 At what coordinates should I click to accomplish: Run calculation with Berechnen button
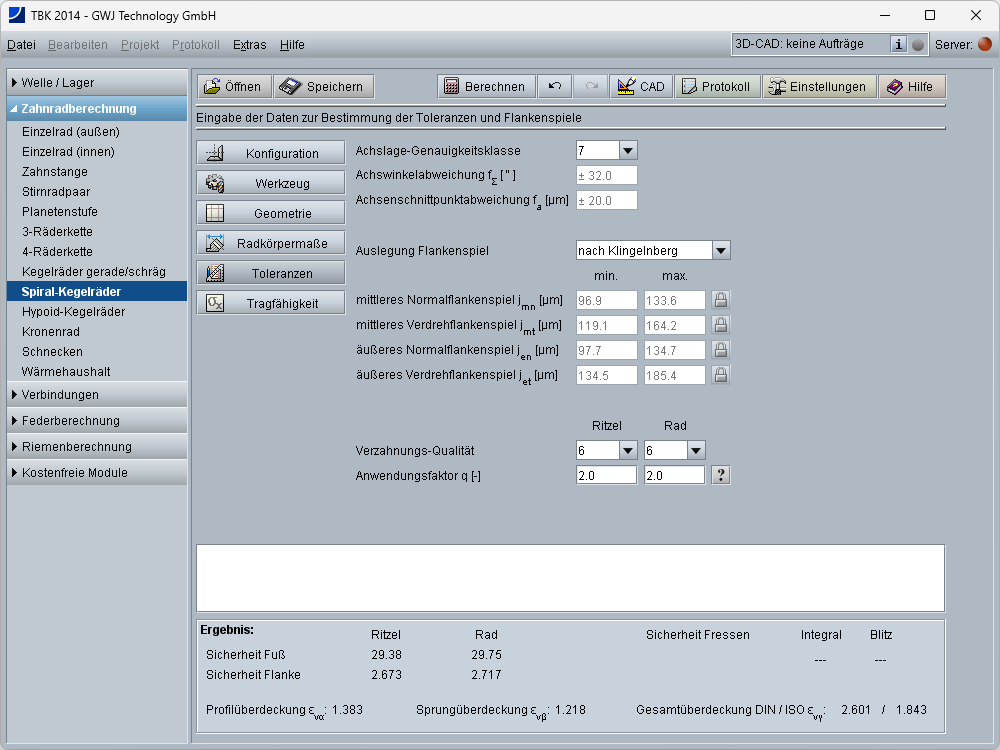486,87
